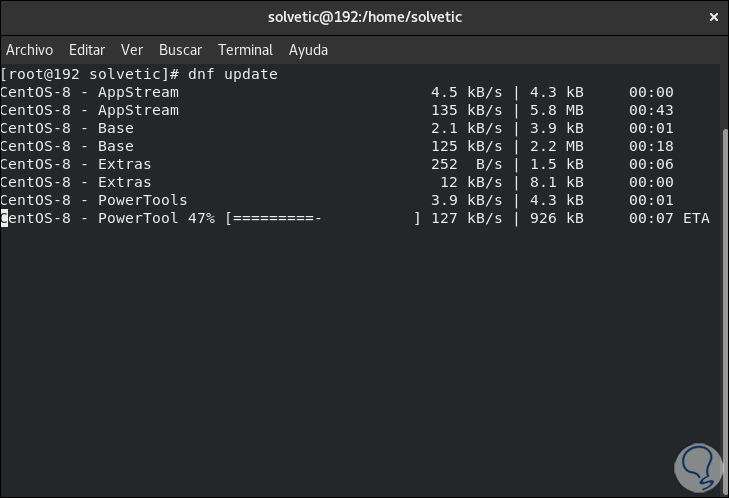Click the 47% progress percentage

point(201,218)
